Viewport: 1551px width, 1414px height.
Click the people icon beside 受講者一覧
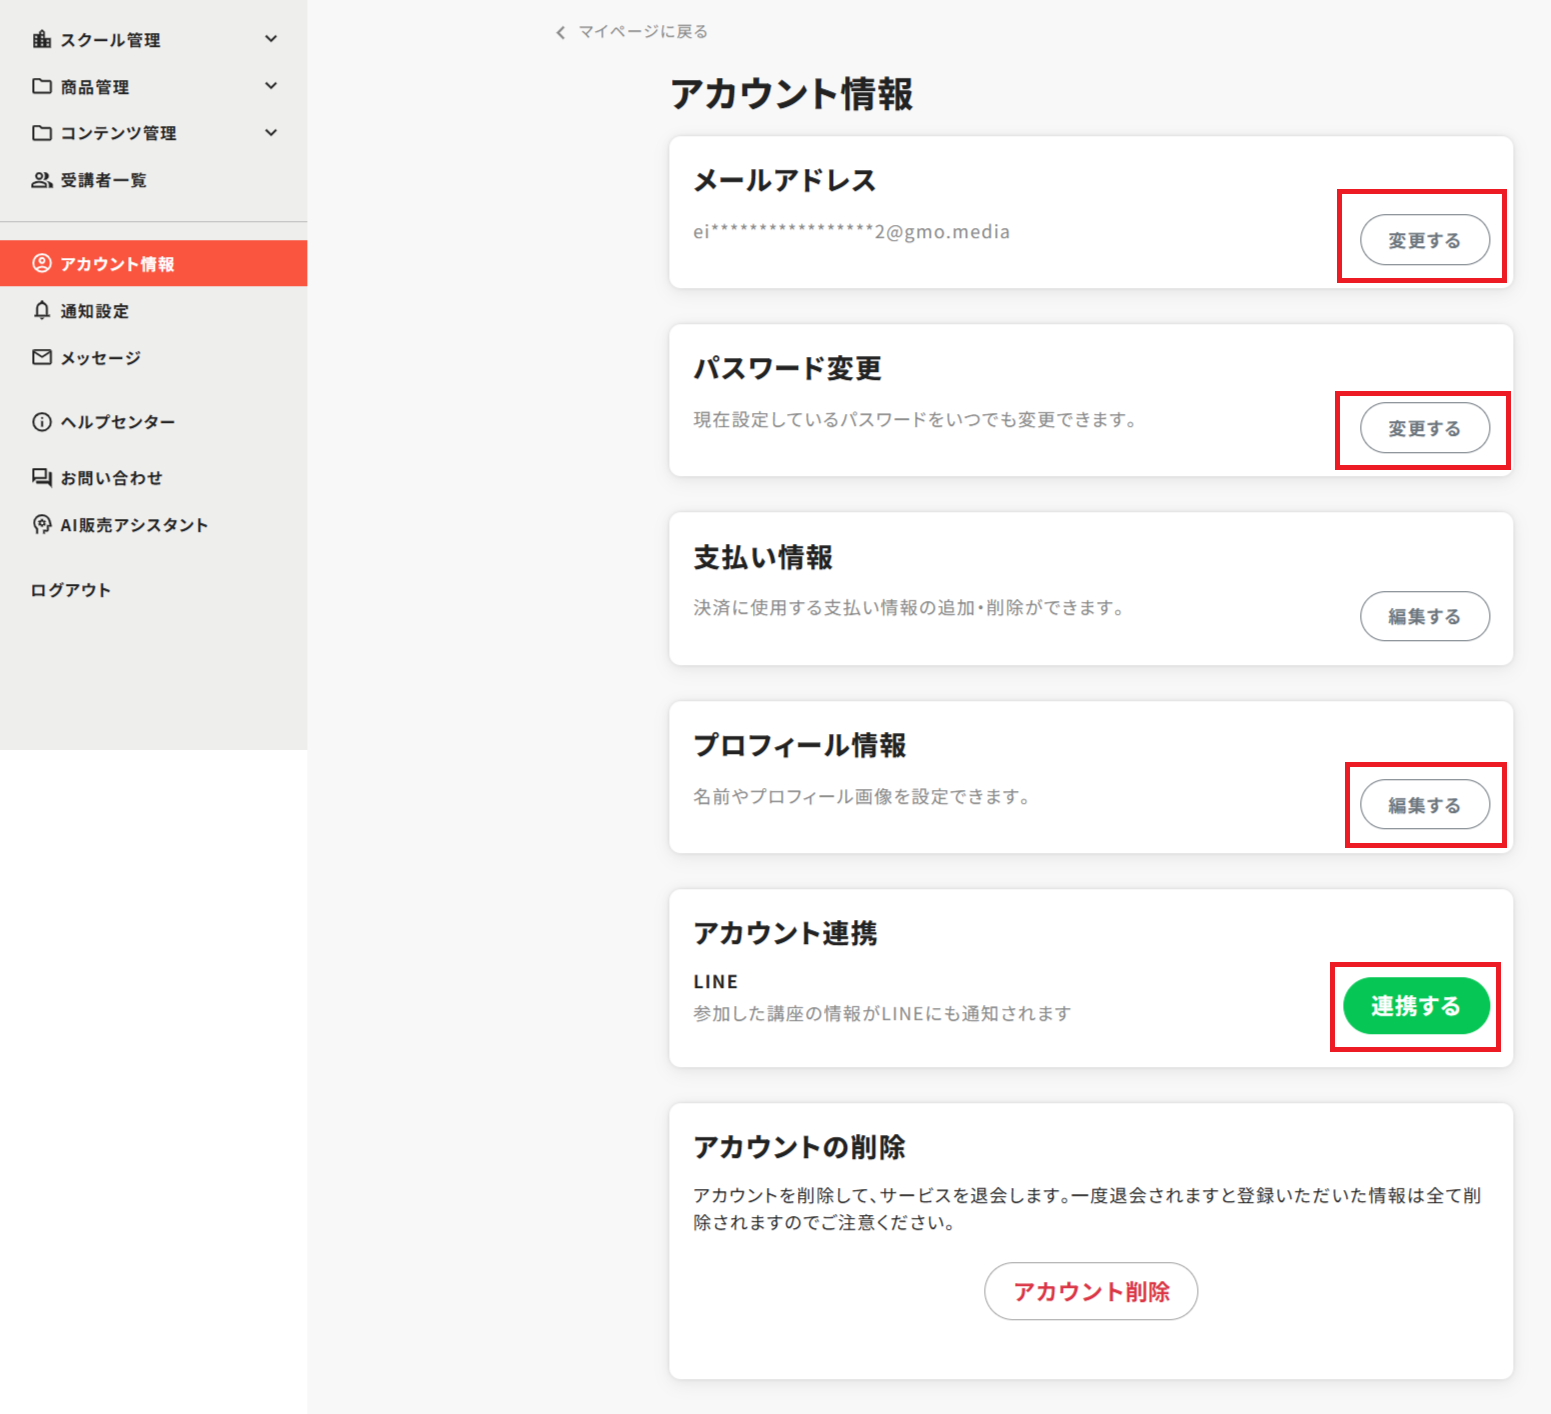point(41,180)
